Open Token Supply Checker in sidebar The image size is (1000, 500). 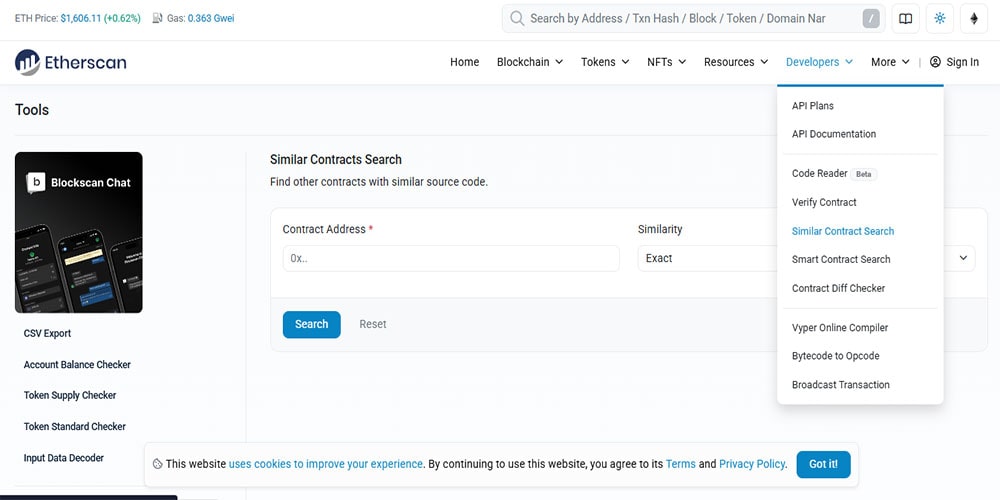tap(70, 395)
